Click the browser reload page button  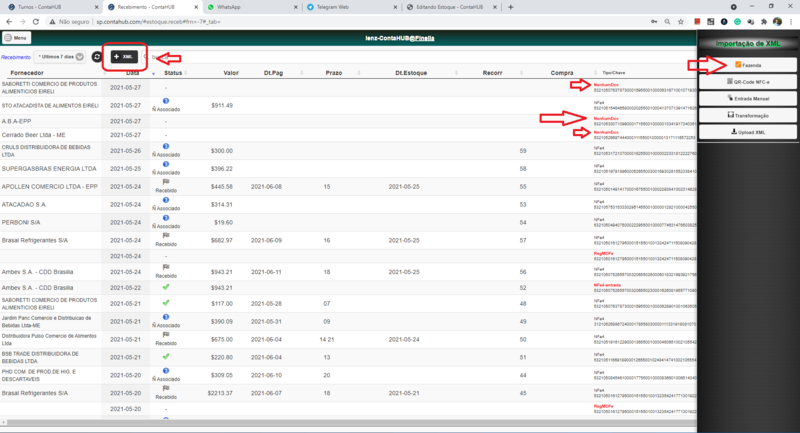(x=36, y=21)
